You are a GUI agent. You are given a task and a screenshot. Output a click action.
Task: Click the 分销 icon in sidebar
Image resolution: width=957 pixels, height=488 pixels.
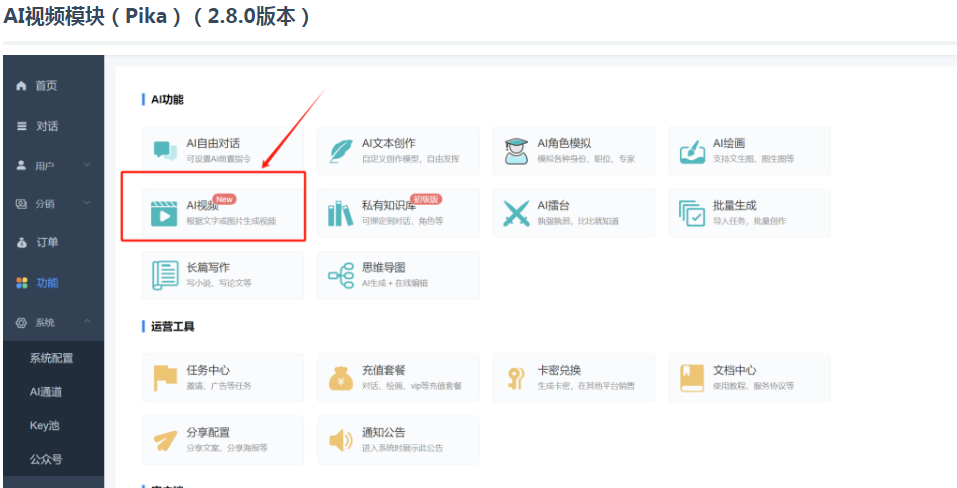tap(21, 204)
